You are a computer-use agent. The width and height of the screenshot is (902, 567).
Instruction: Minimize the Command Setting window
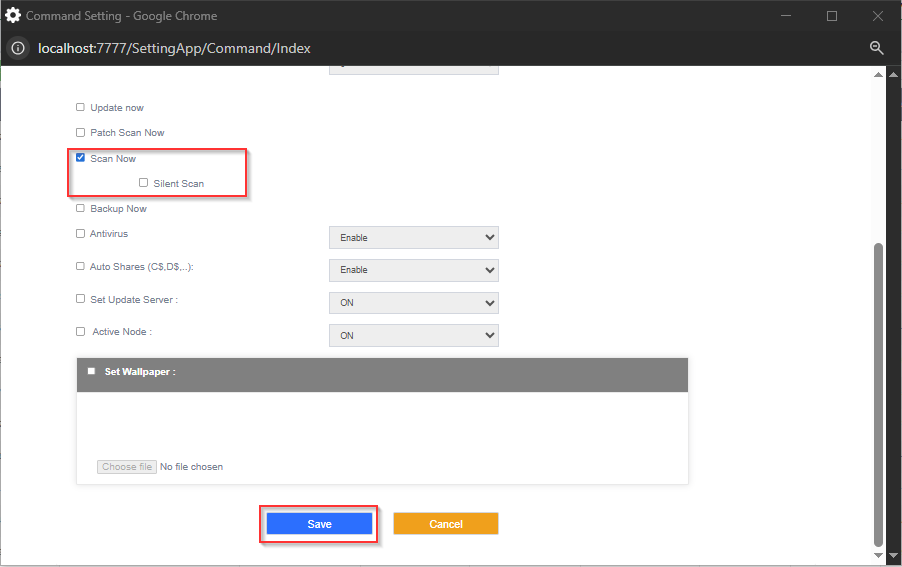(785, 16)
